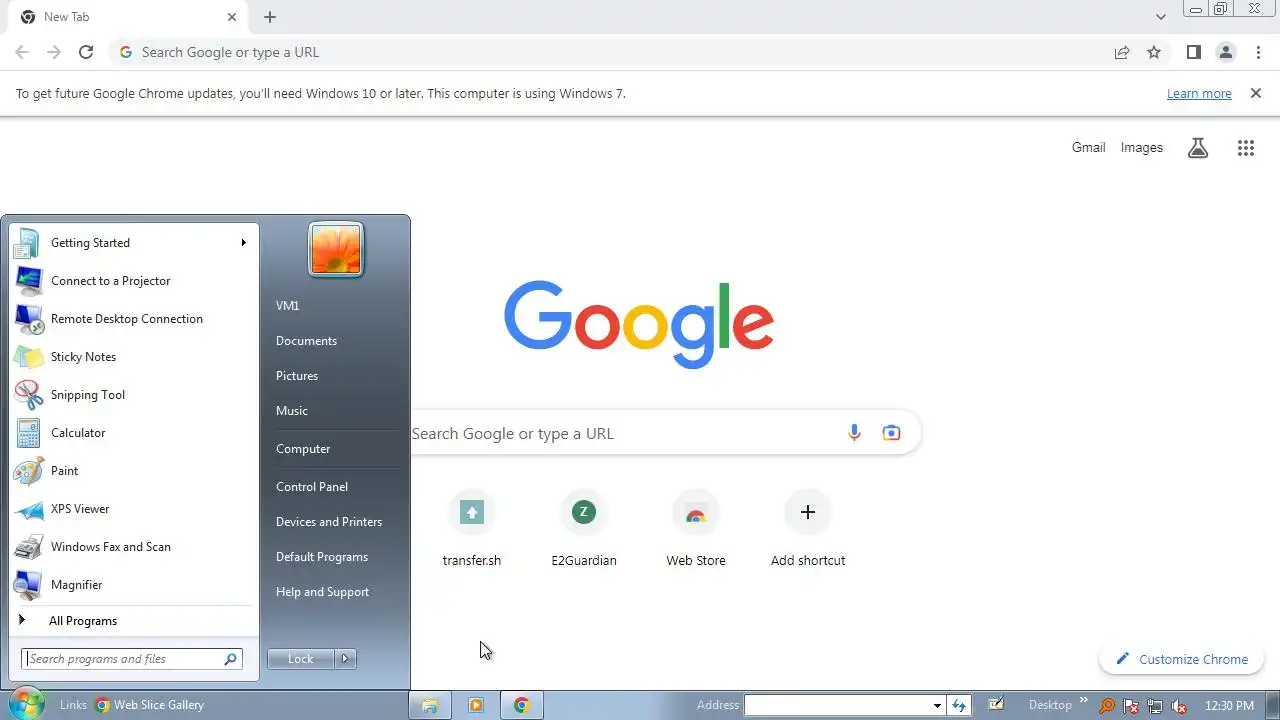Open the E2Guardian shortcut
The height and width of the screenshot is (720, 1280).
pyautogui.click(x=584, y=530)
